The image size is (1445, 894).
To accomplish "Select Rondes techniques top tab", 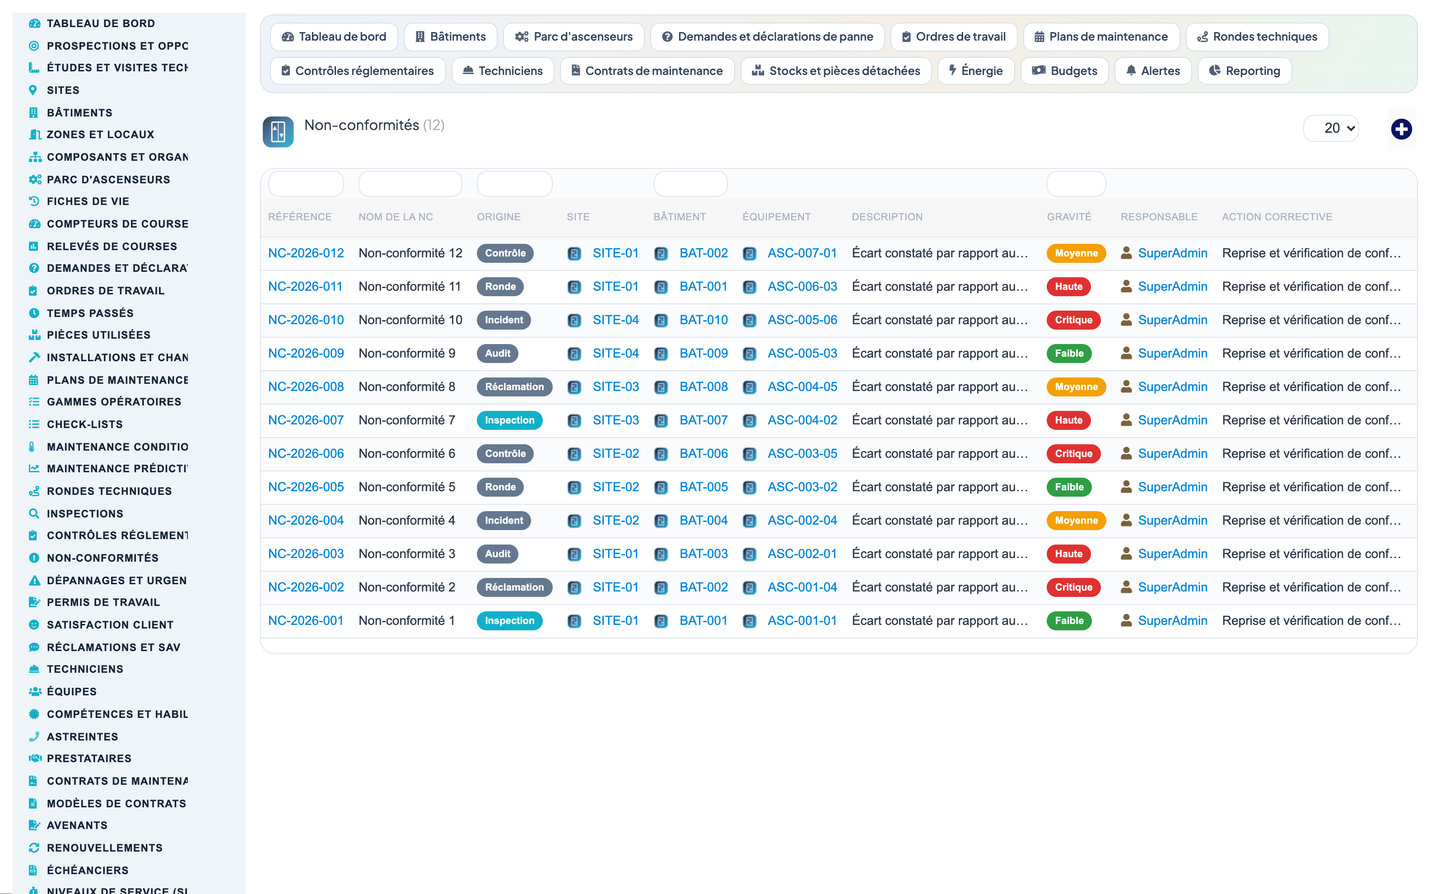I will tap(1257, 37).
